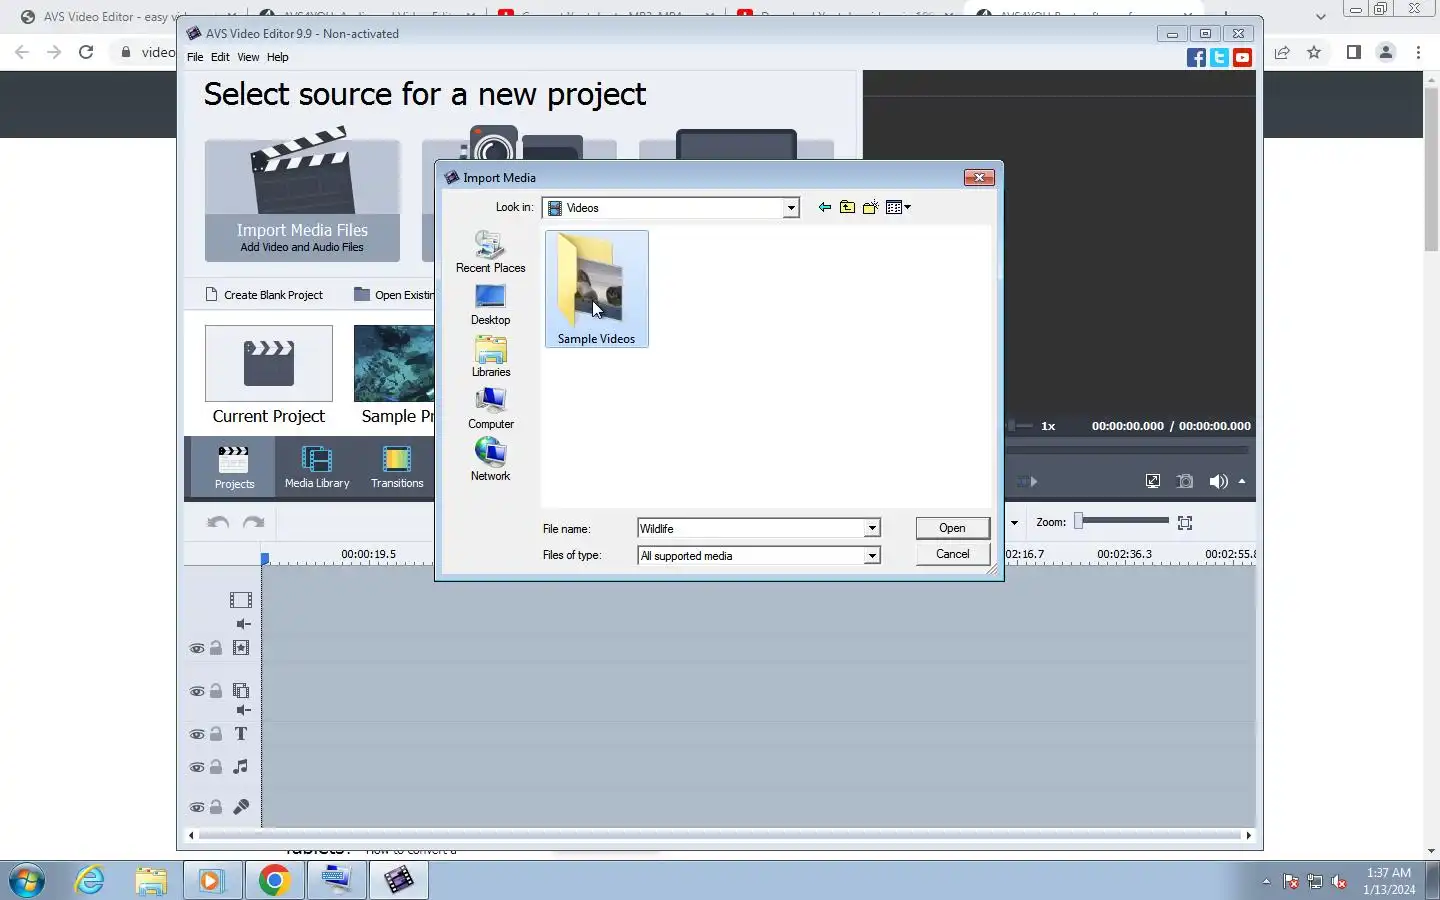This screenshot has width=1440, height=900.
Task: Hide the text track
Action: (x=197, y=735)
